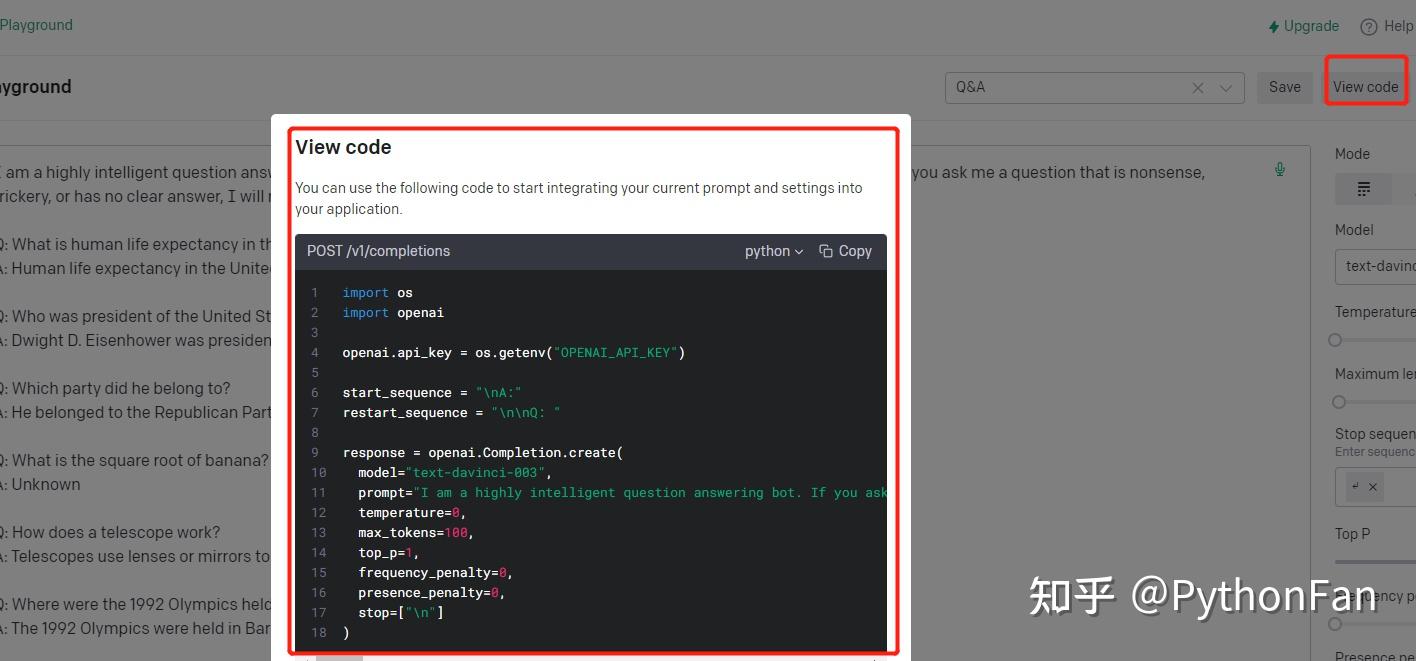Click the Frequency penalty slider handle
The width and height of the screenshot is (1416, 661).
coord(1335,624)
